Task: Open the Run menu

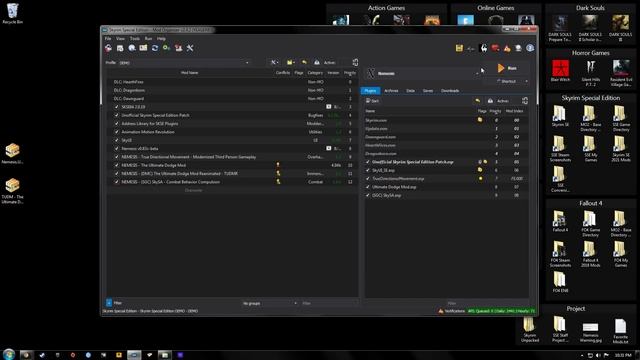Action: coord(148,38)
